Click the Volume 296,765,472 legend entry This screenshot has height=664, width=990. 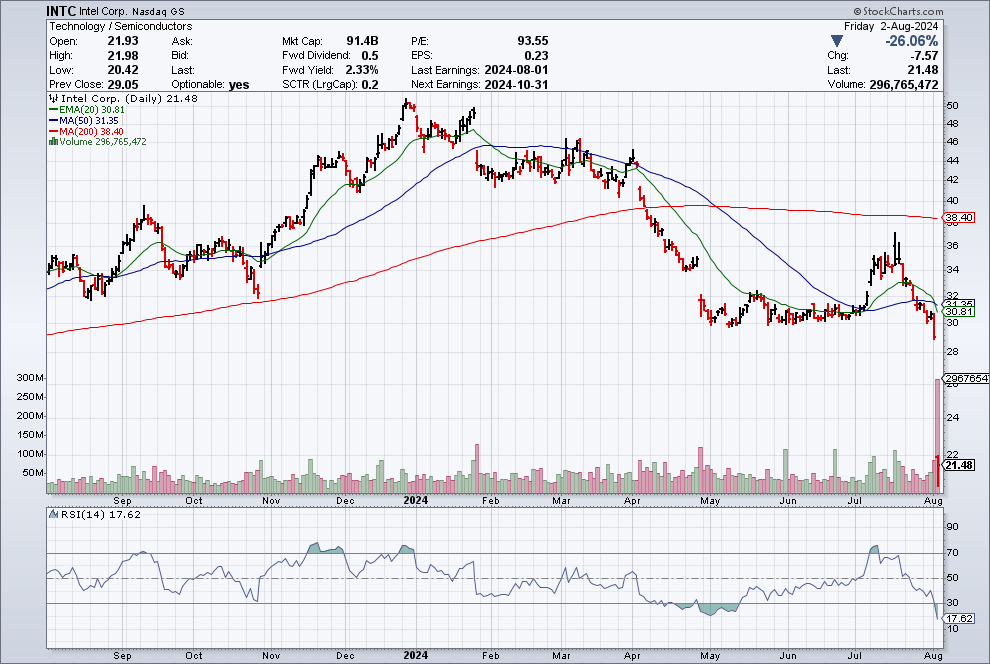[97, 141]
